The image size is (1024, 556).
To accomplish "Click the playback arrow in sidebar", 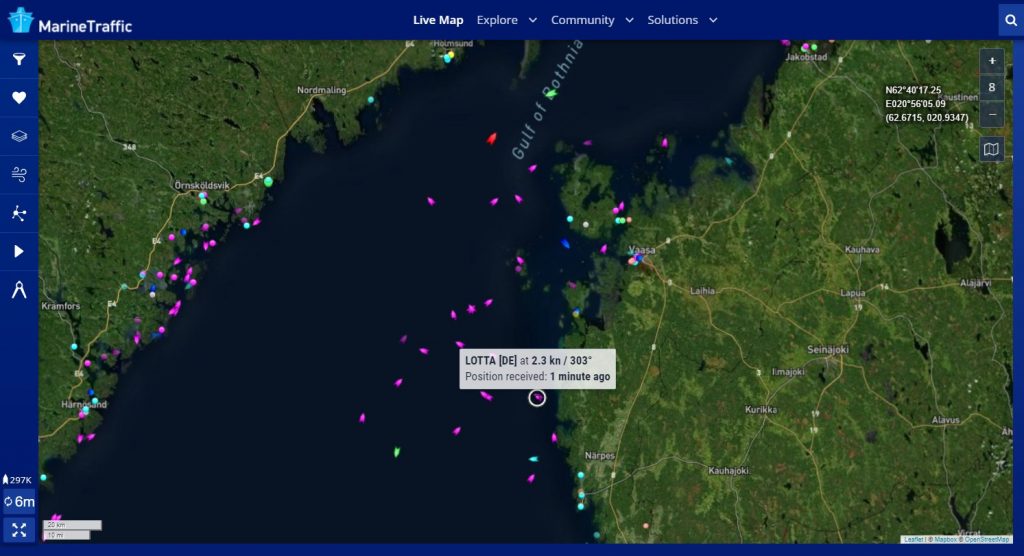I will [19, 251].
